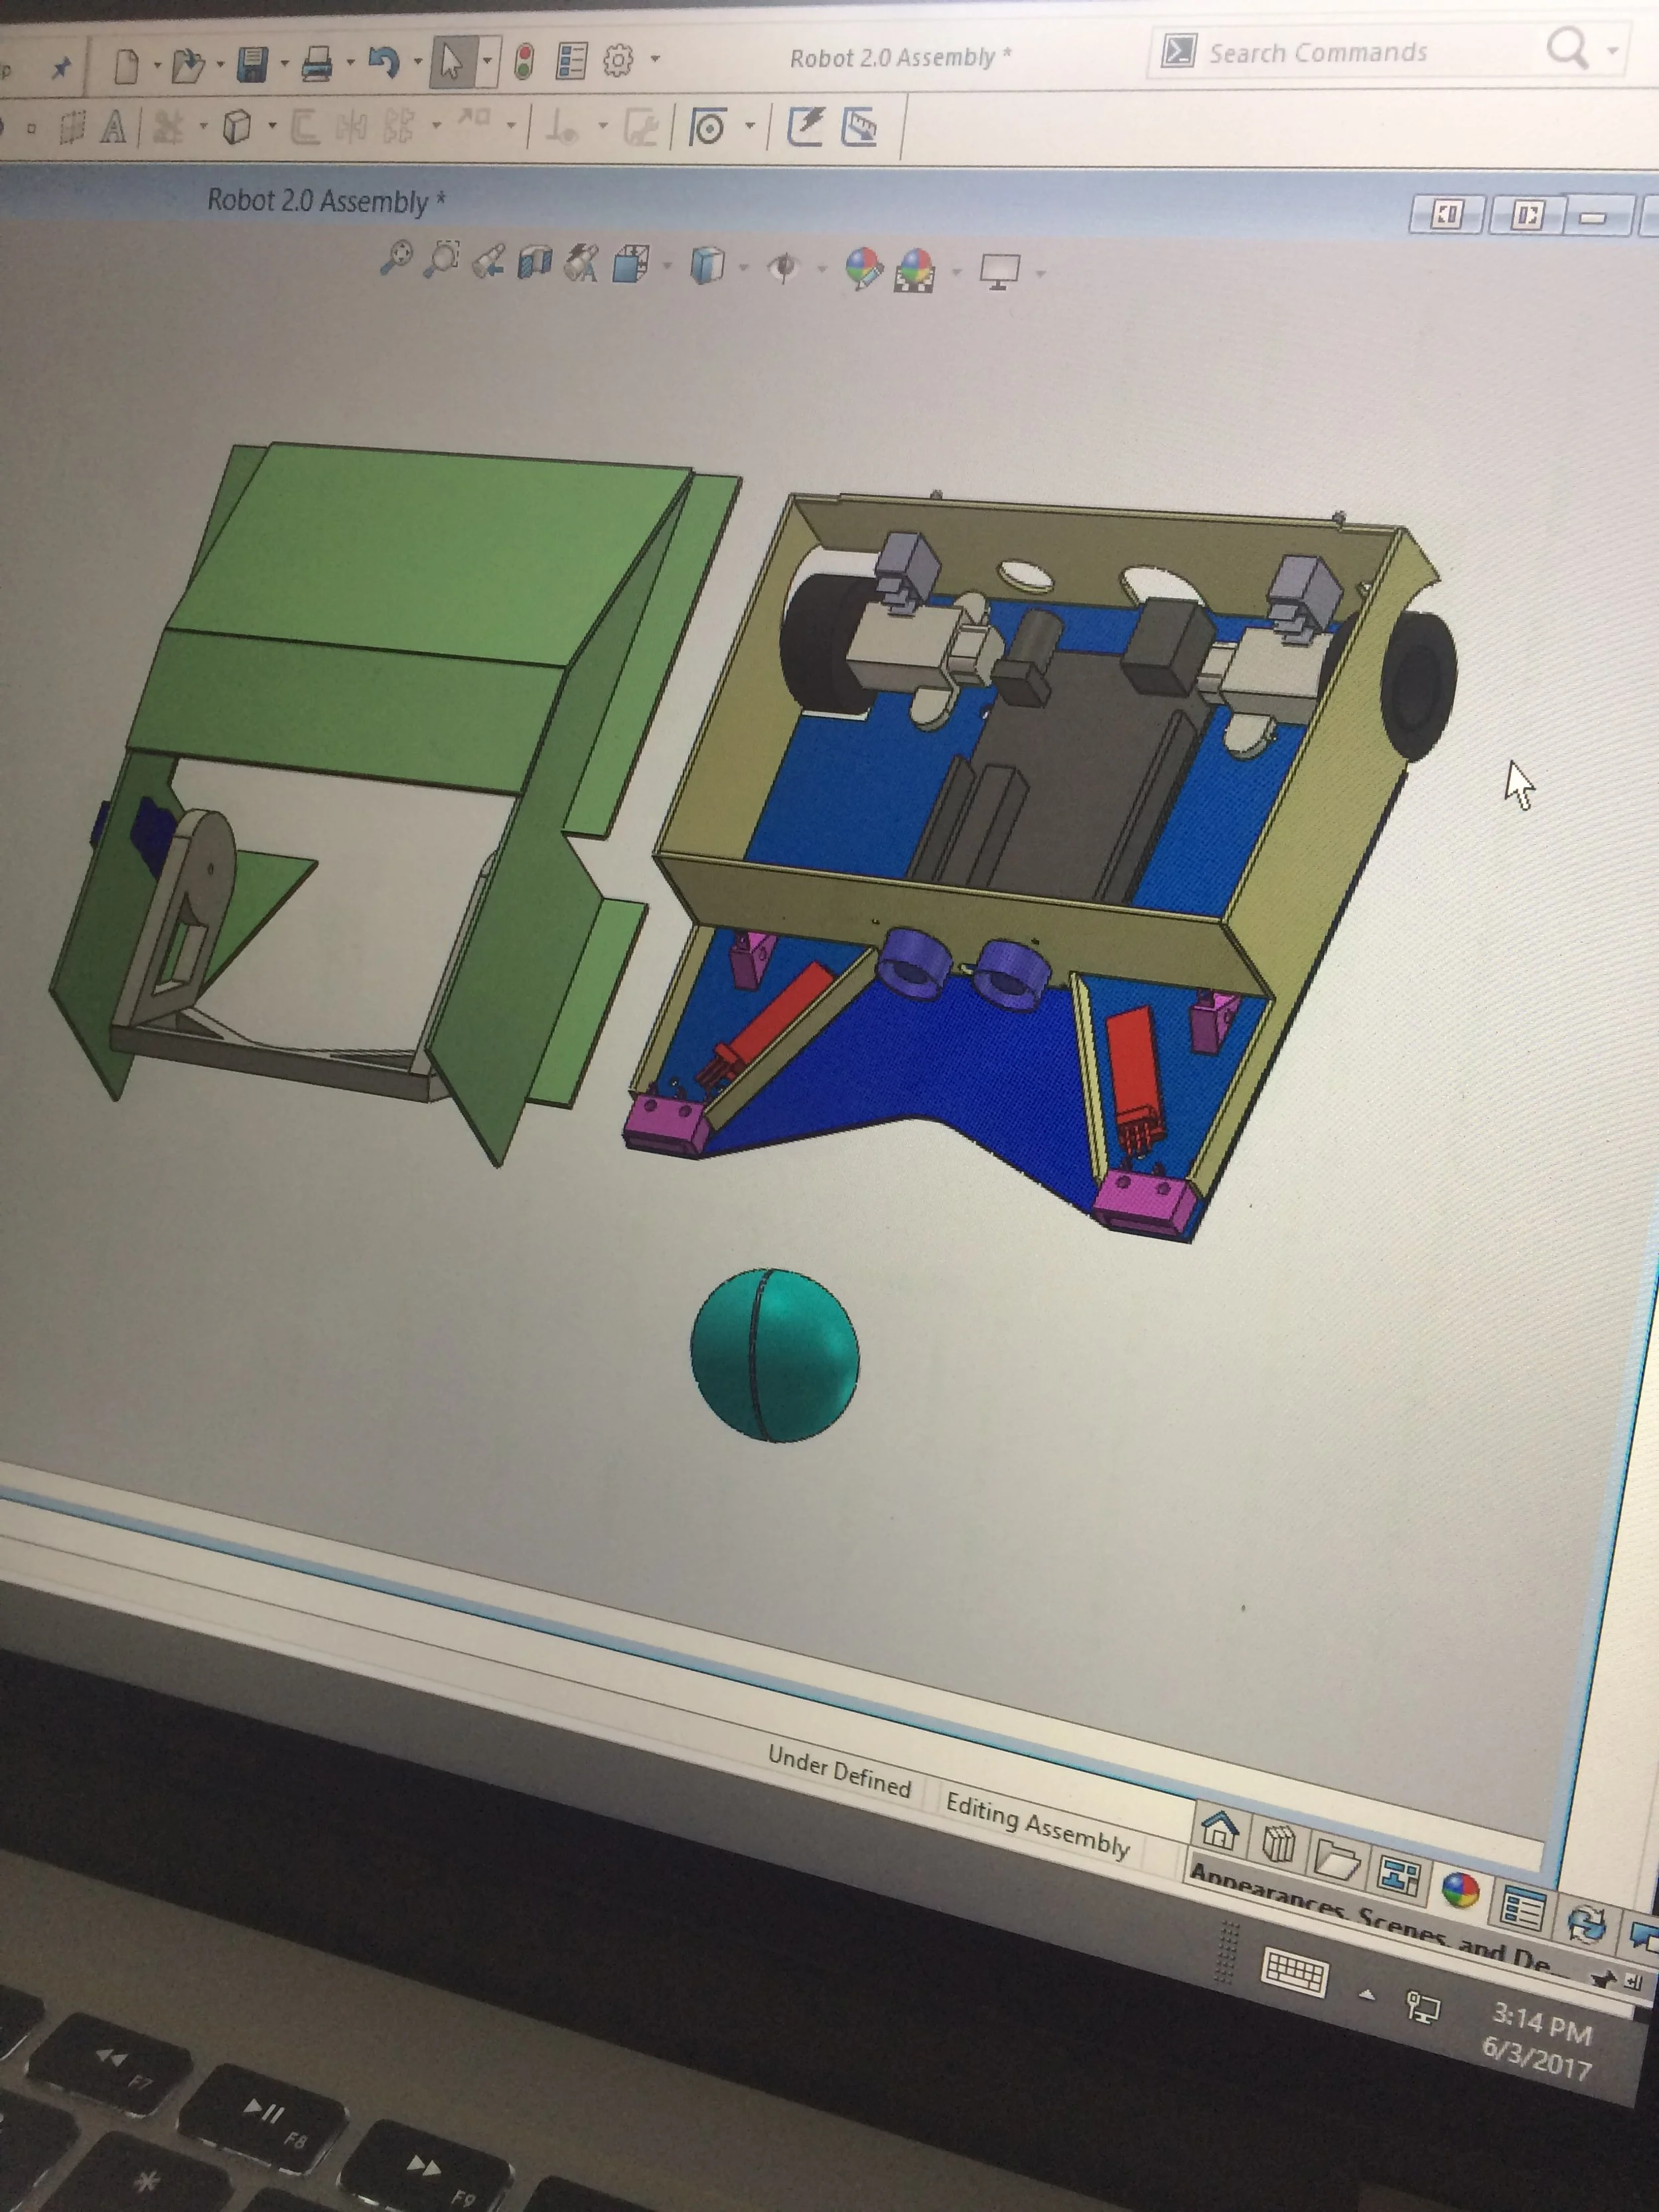Switch to the Appearances color ball tab
This screenshot has width=1659, height=2212.
click(x=1460, y=1889)
